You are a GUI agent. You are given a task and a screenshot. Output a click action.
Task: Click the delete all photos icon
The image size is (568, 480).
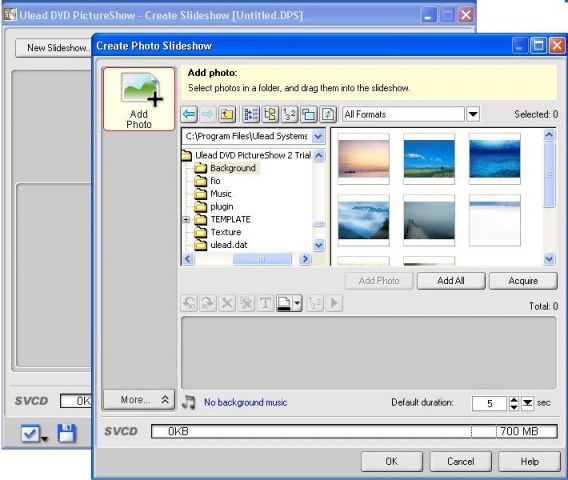pyautogui.click(x=246, y=303)
